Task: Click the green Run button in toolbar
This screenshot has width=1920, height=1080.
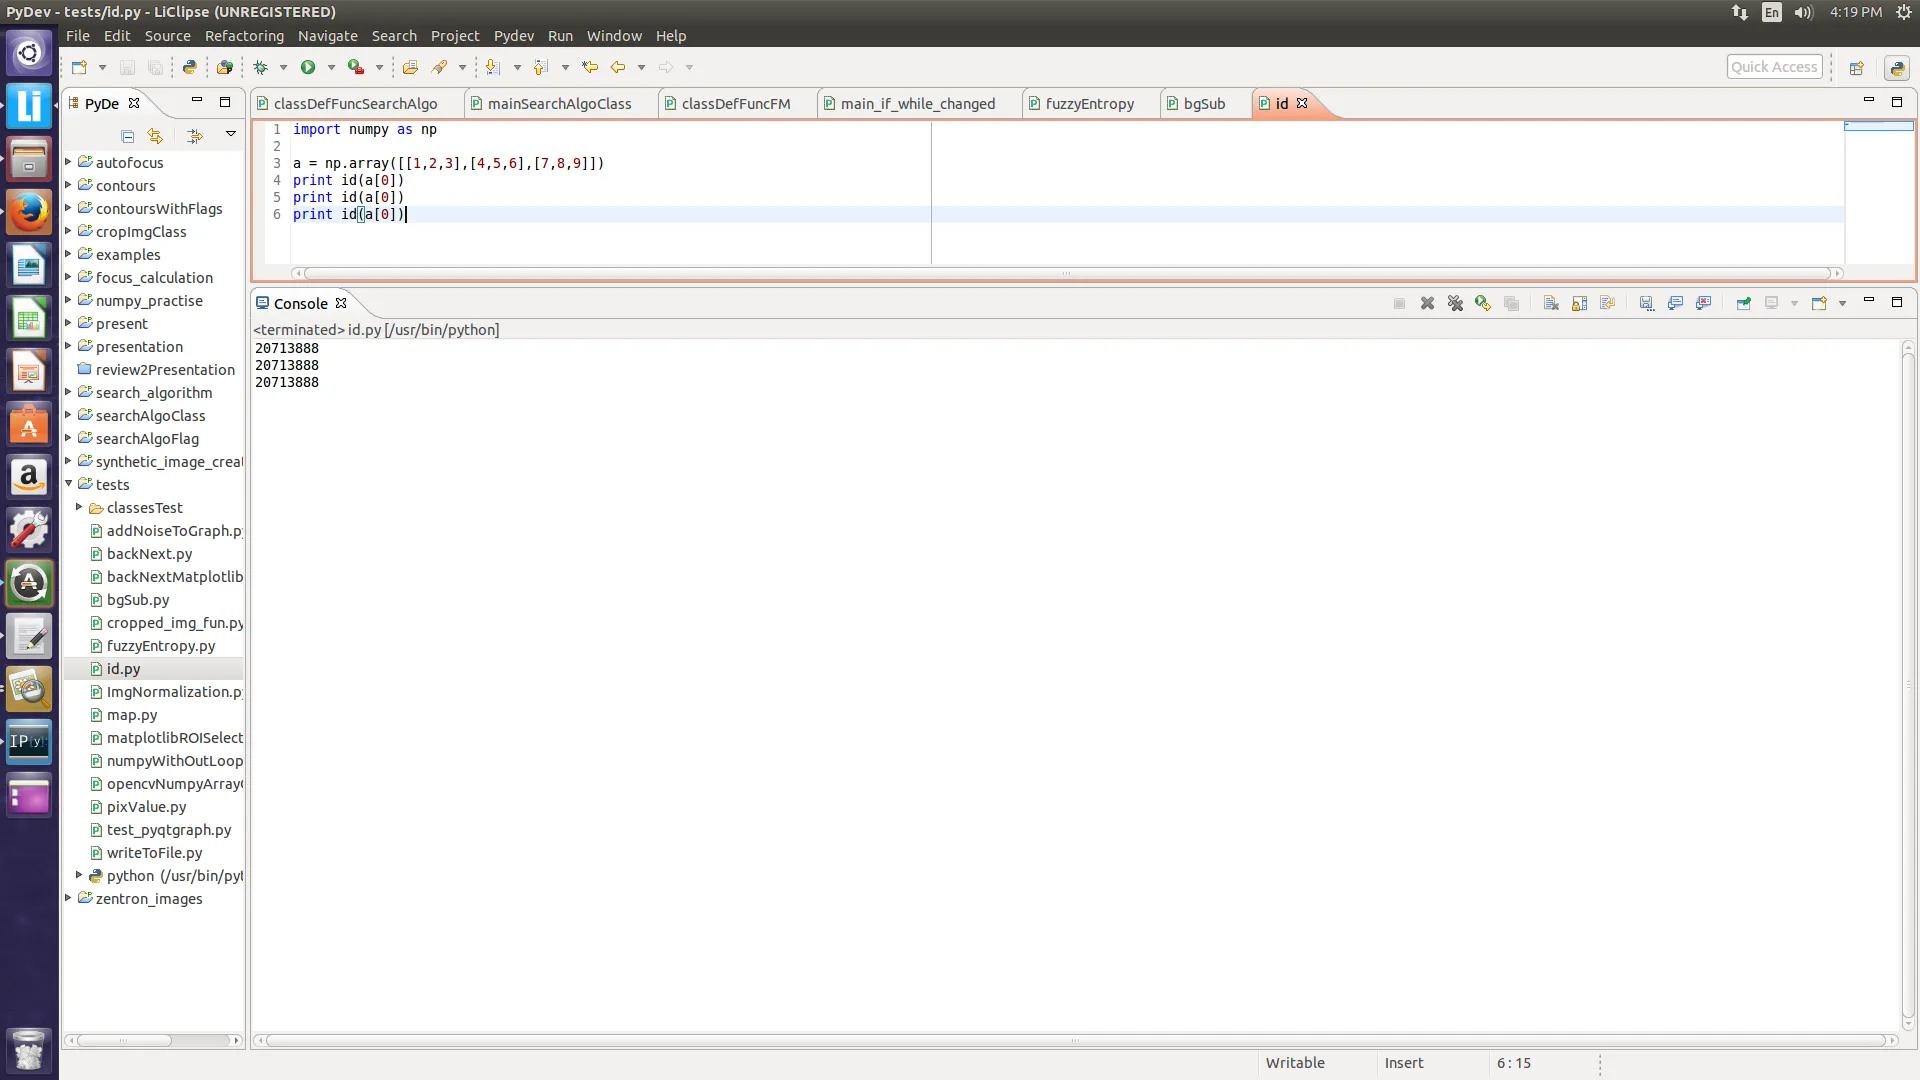Action: click(x=308, y=67)
